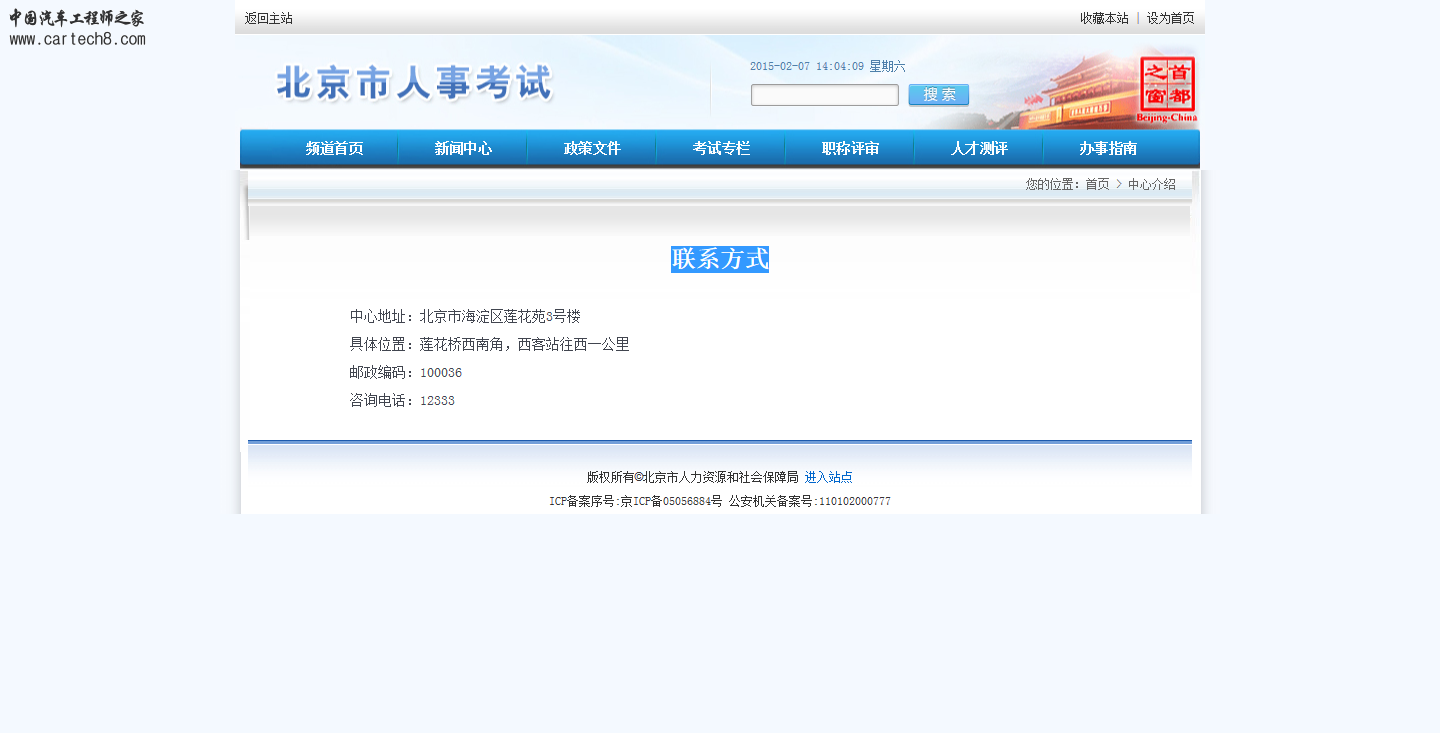Click the 北京市人事考试 site logo
The width and height of the screenshot is (1440, 733).
click(x=414, y=84)
